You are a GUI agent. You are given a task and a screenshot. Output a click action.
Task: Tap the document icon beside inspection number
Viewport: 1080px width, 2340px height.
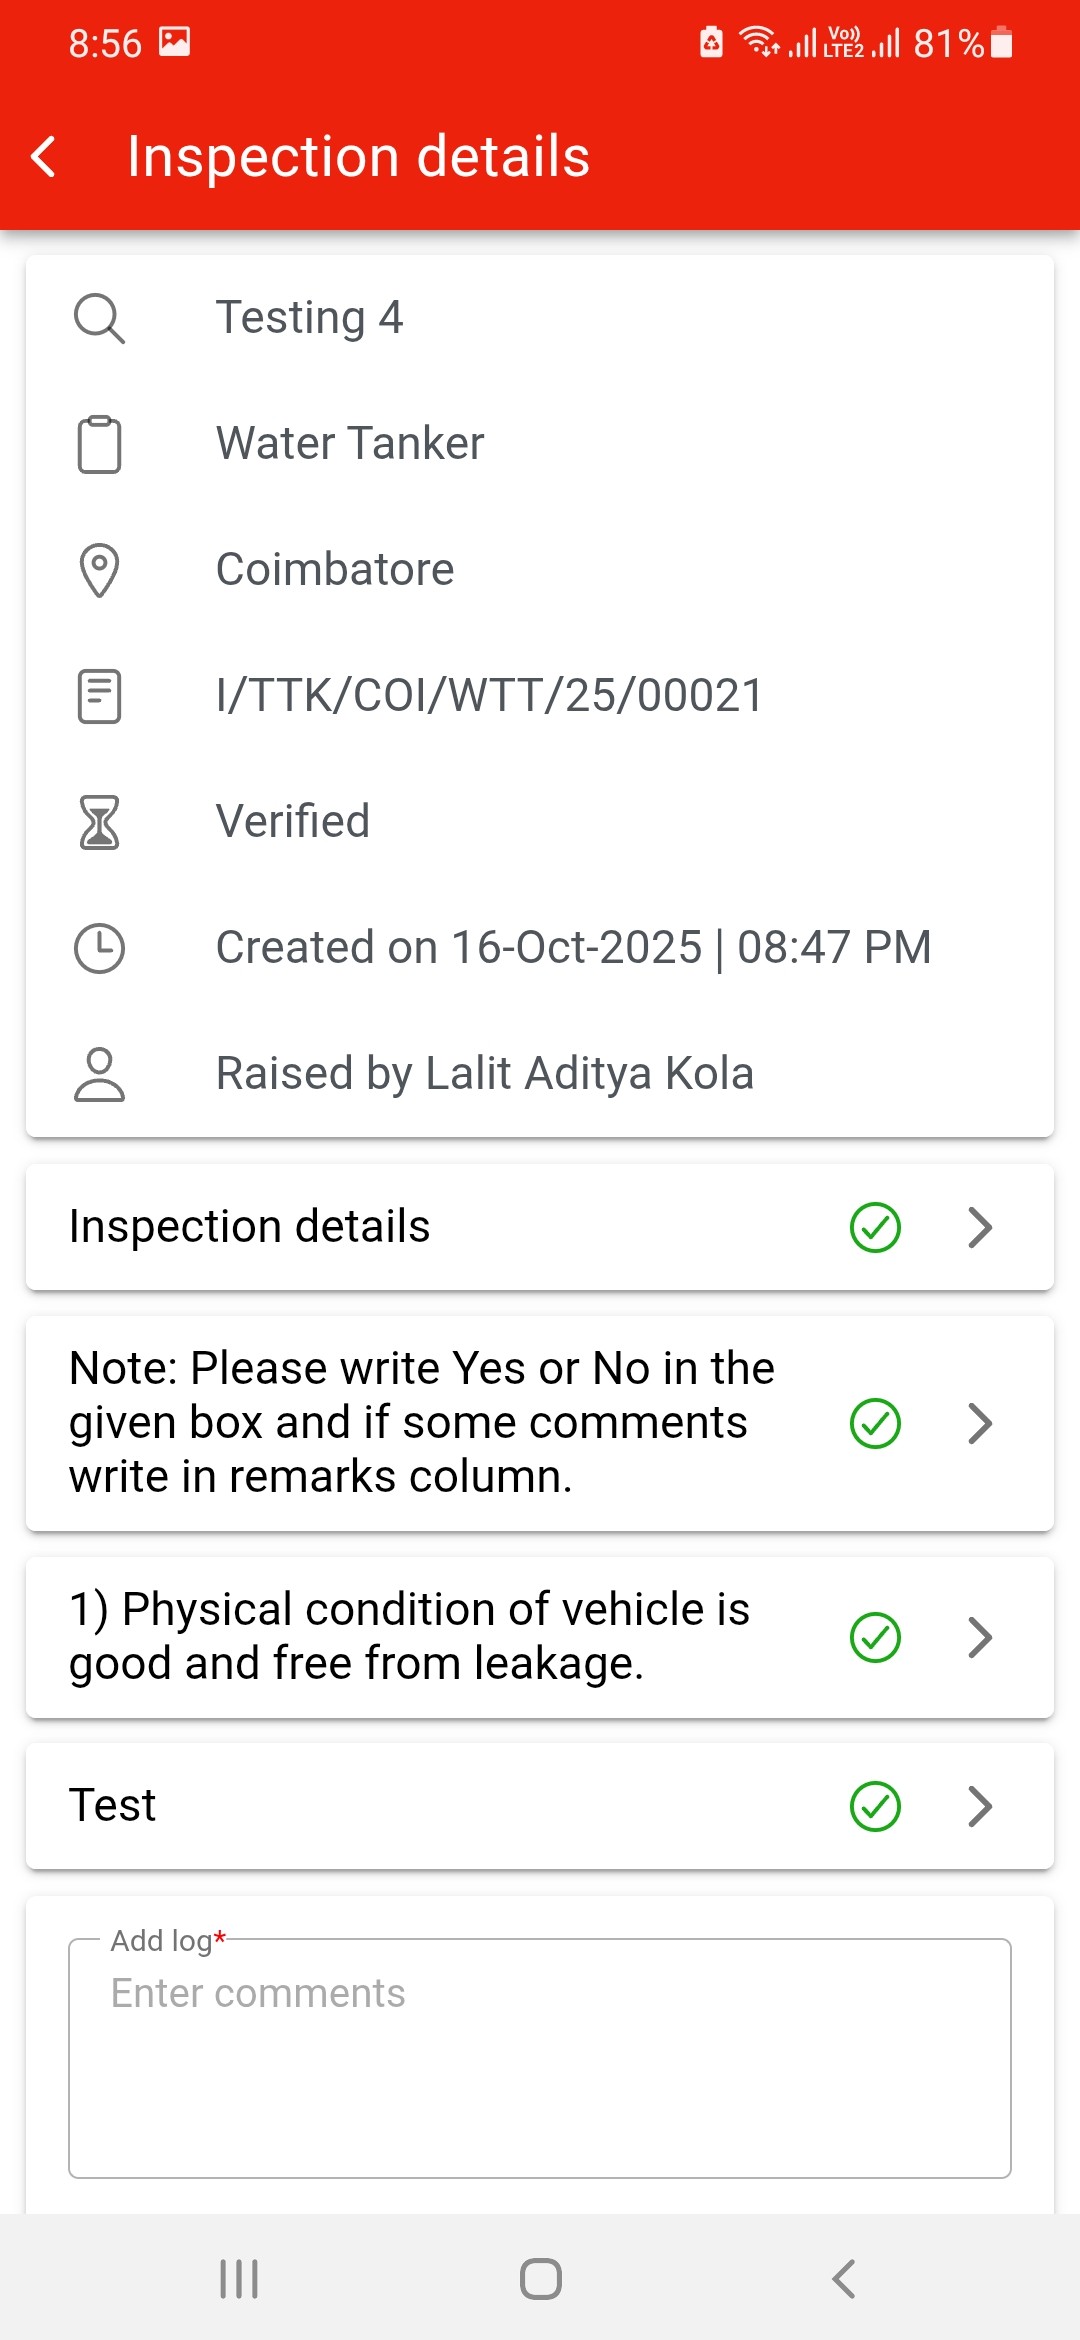click(99, 696)
